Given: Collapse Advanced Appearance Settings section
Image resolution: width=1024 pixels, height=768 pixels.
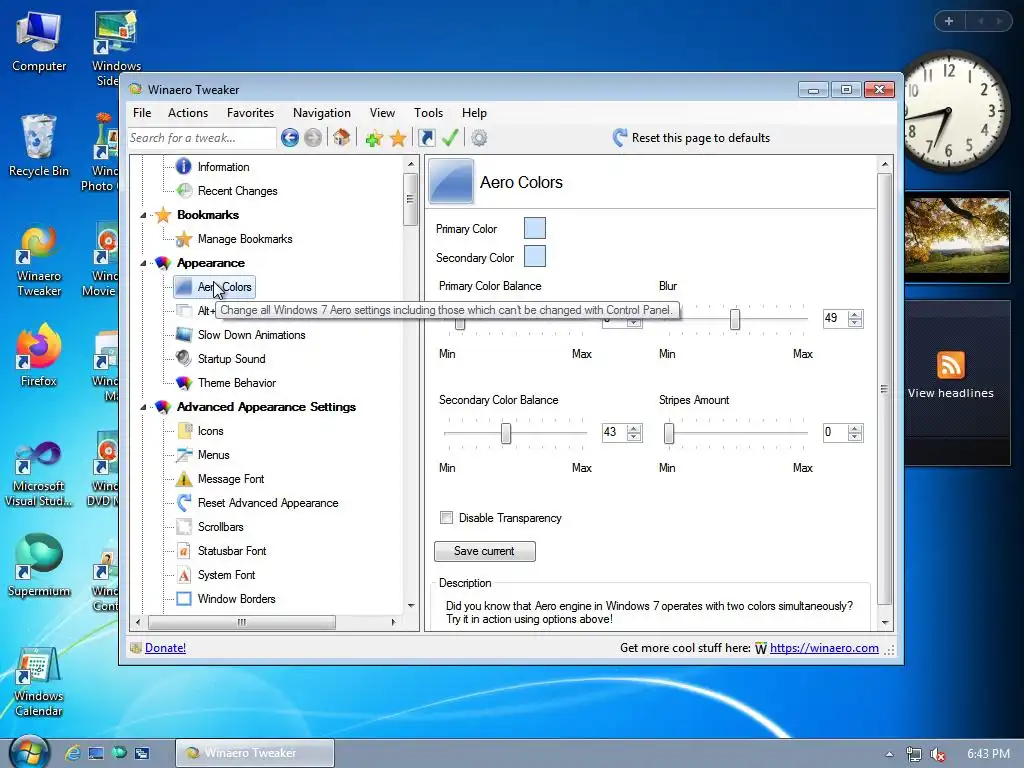Looking at the screenshot, I should coord(144,408).
